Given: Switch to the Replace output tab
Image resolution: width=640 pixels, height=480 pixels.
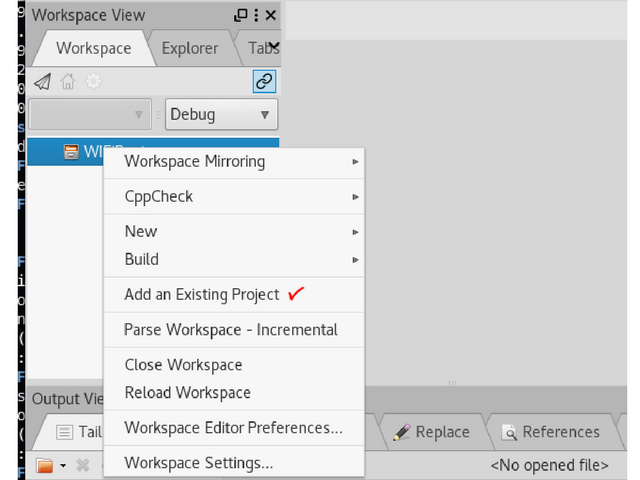Looking at the screenshot, I should click(x=433, y=432).
